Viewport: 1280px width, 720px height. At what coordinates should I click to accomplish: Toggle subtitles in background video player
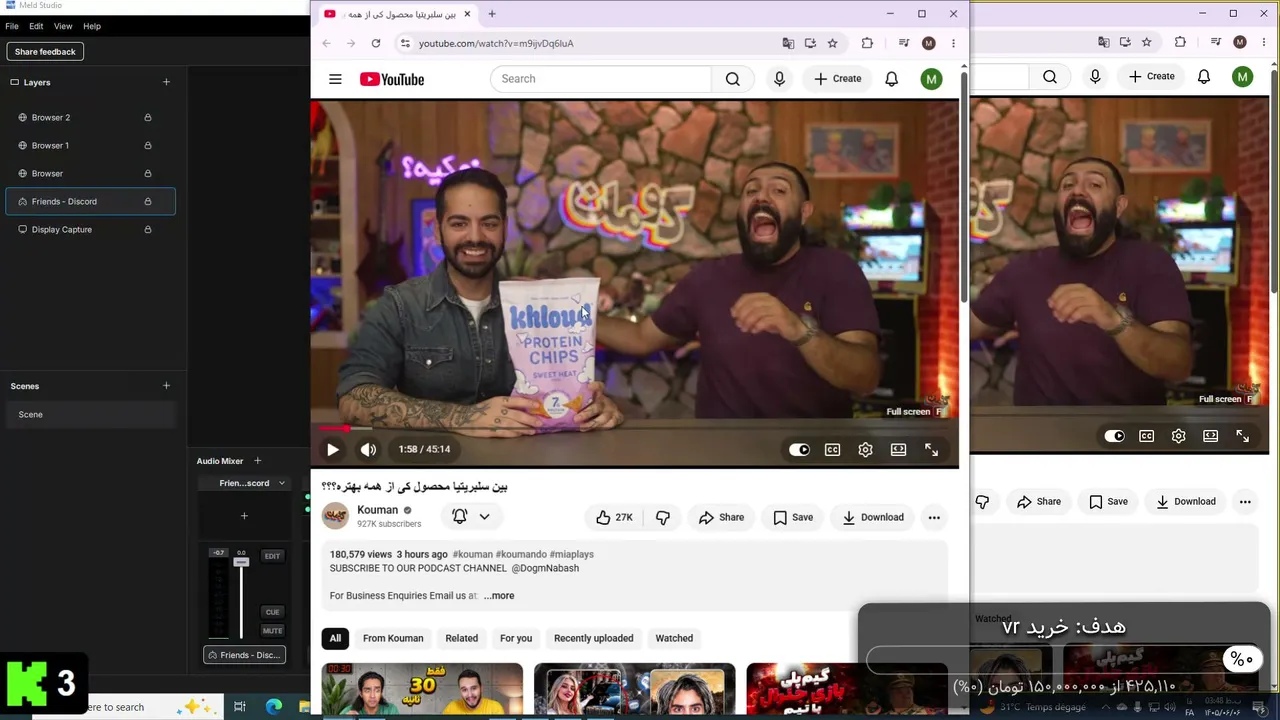tap(1146, 436)
